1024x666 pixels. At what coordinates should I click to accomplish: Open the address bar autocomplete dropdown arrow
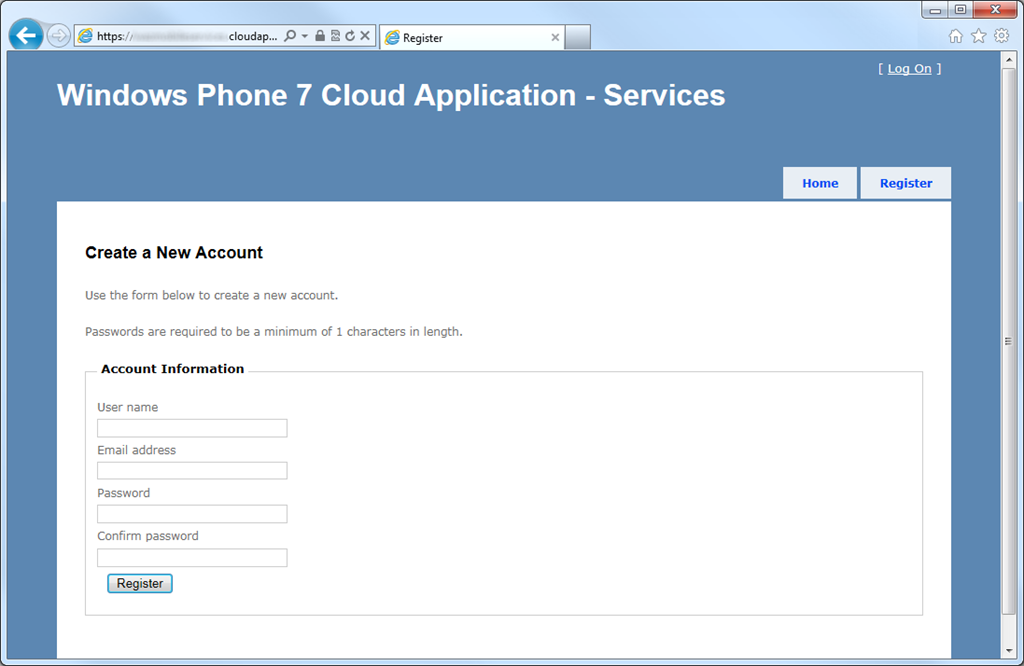(304, 36)
